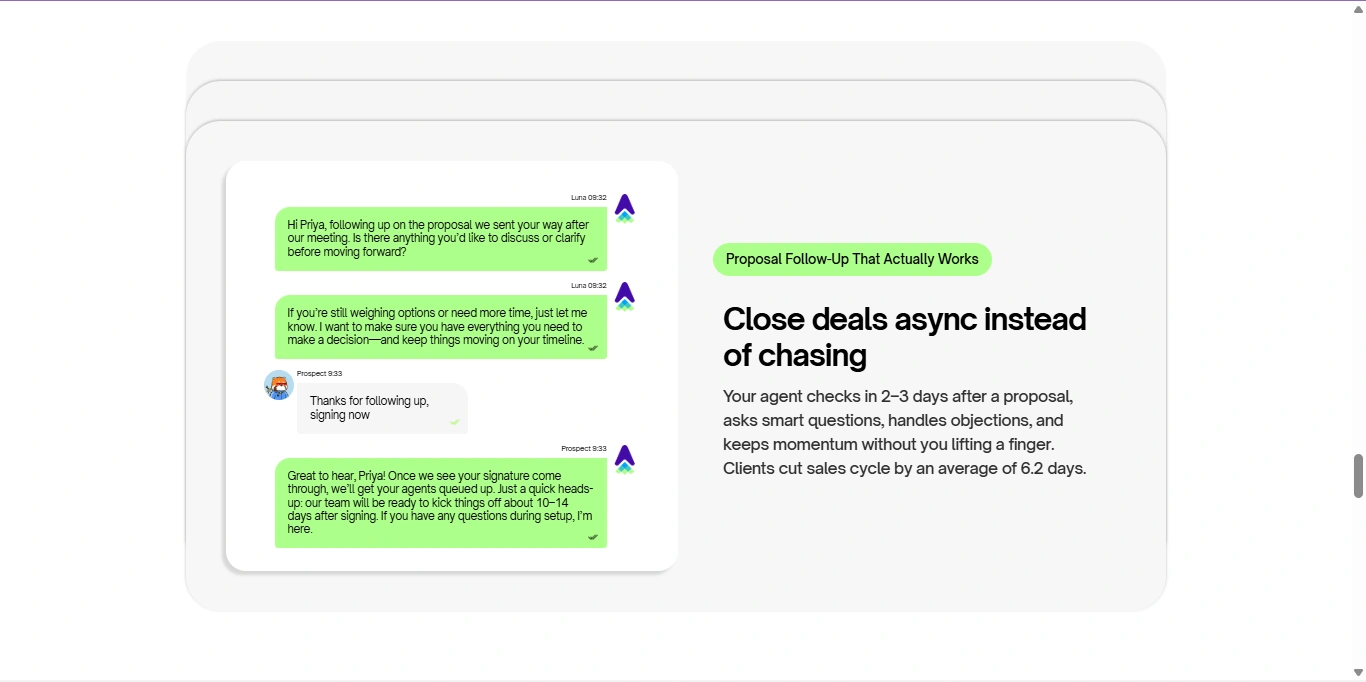
Task: Click the checkmark in the 'Great to hear' message
Action: (593, 537)
